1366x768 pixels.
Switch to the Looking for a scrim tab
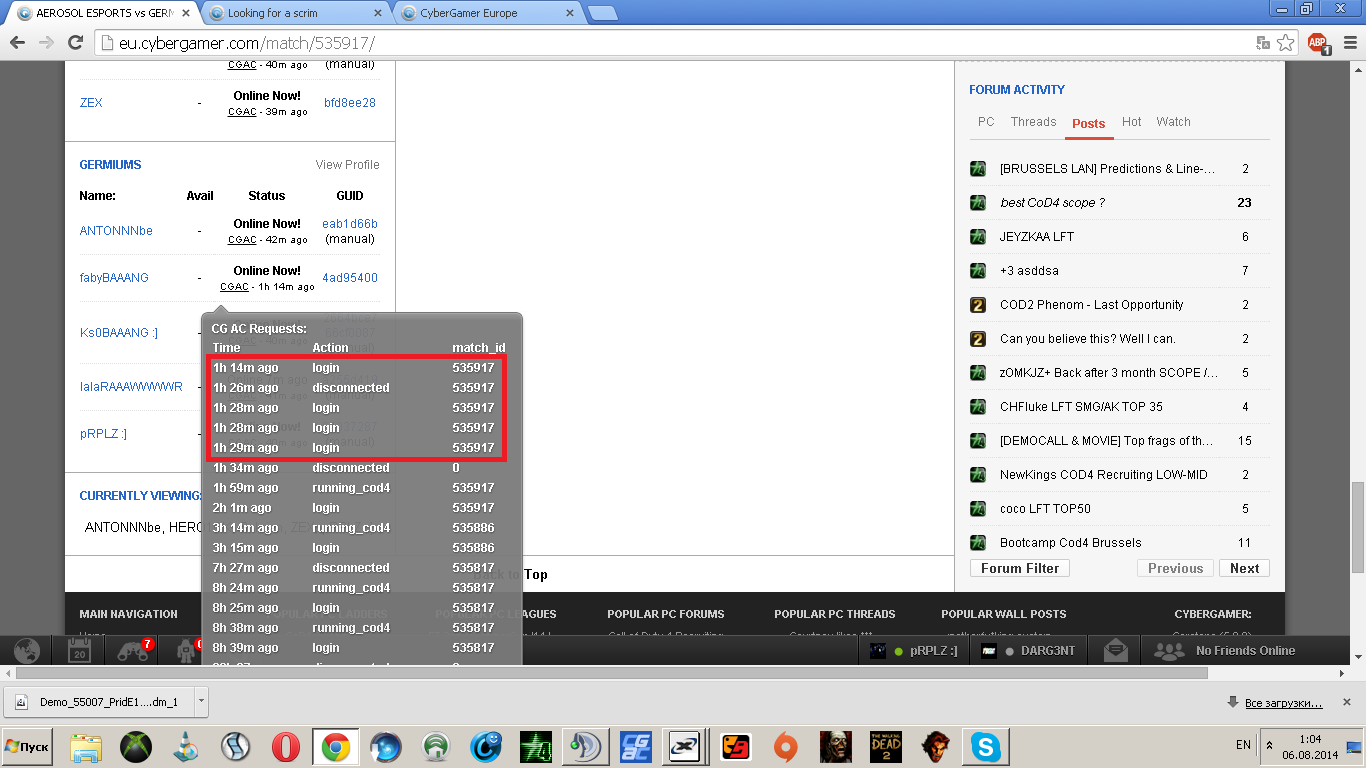[295, 13]
